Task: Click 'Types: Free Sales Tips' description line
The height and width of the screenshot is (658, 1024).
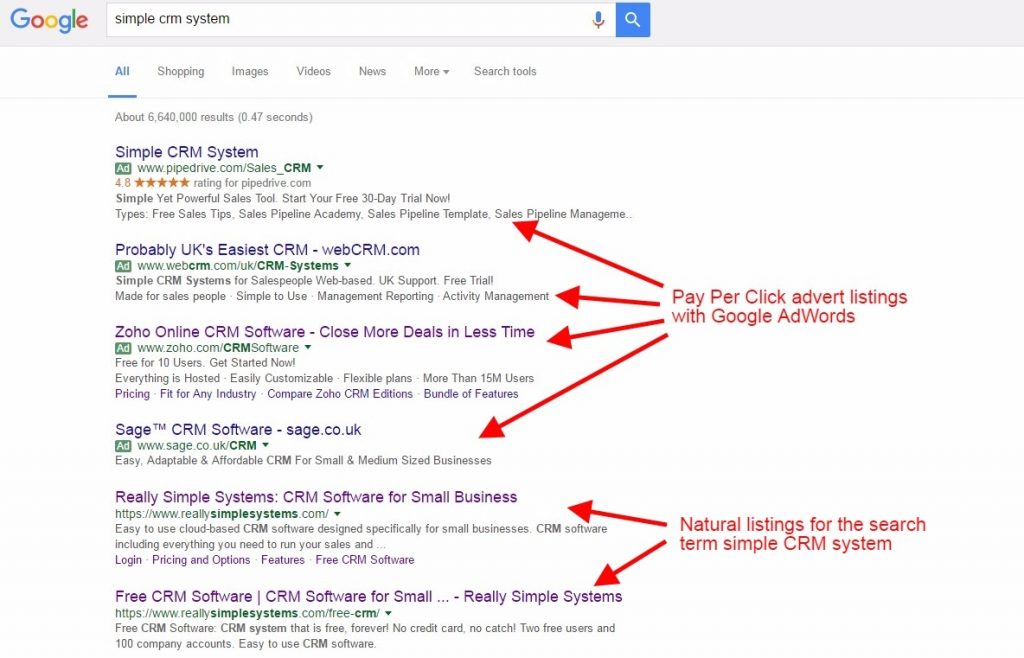Action: 374,214
